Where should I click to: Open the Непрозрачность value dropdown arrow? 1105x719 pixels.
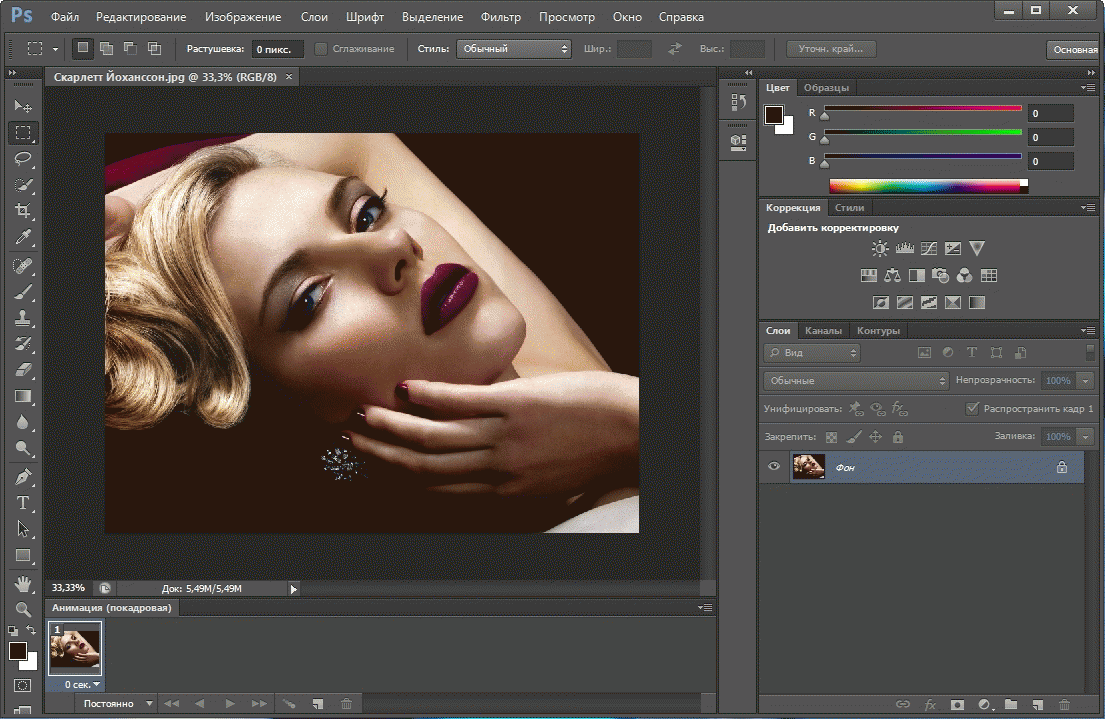click(x=1086, y=381)
